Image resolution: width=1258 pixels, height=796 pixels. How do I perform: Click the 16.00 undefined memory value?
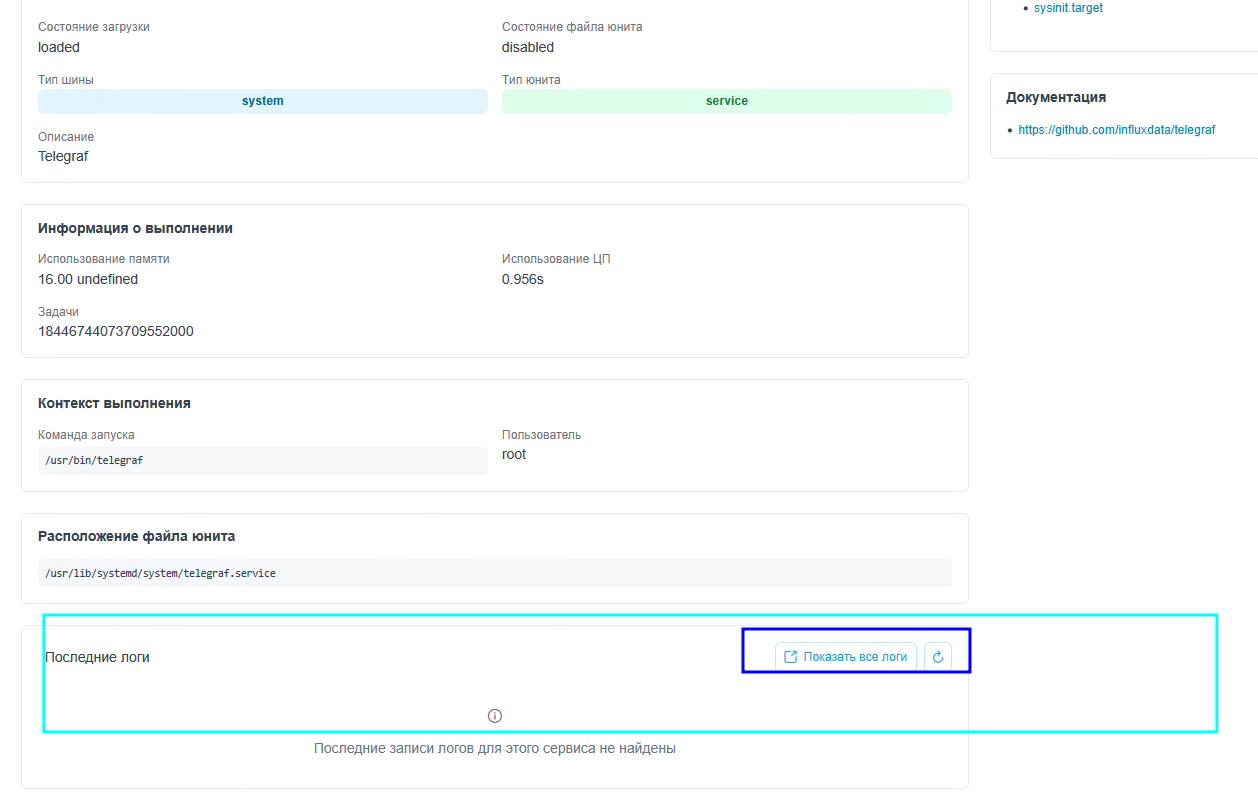(88, 279)
